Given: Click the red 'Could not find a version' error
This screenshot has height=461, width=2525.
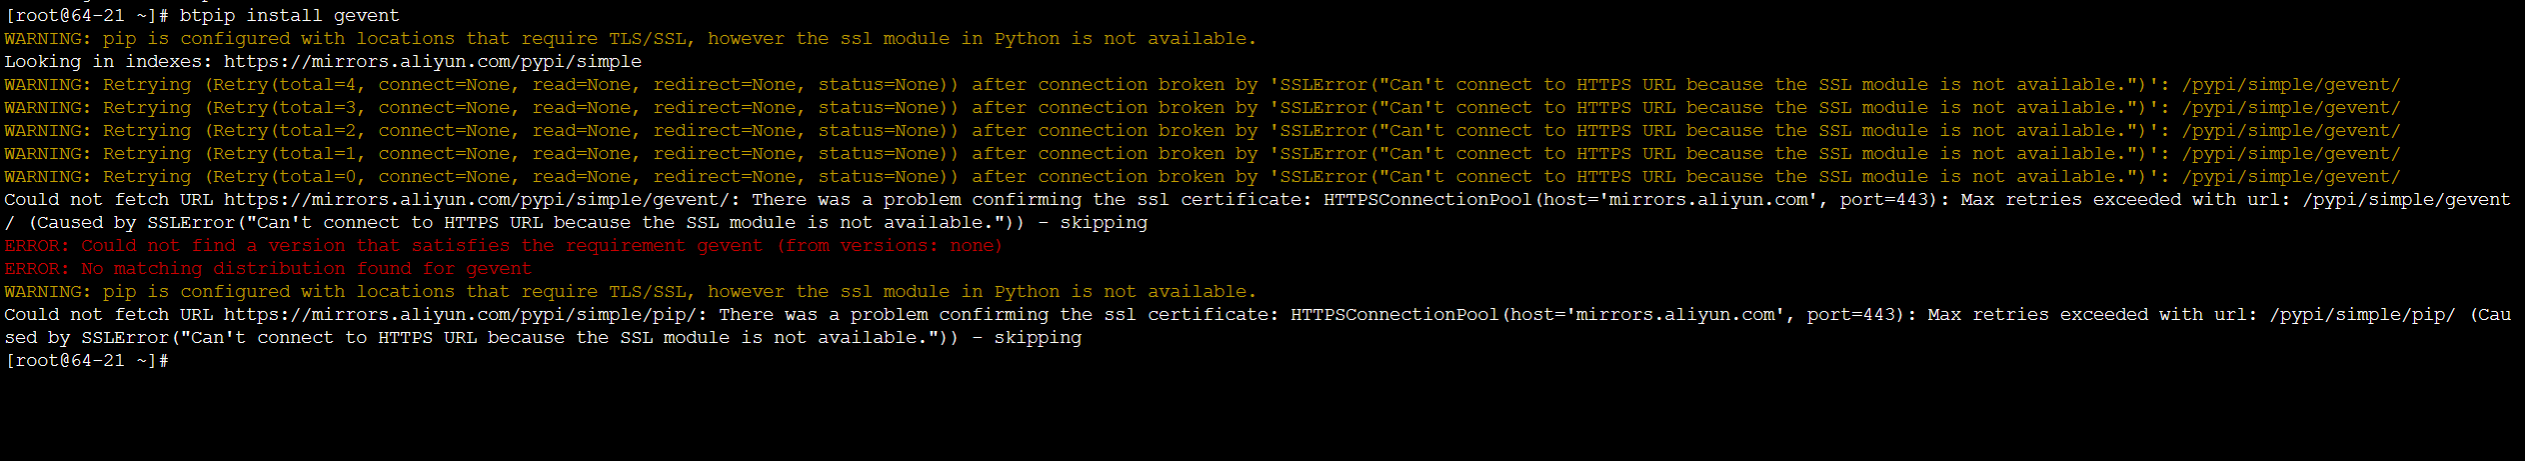Looking at the screenshot, I should pos(503,246).
